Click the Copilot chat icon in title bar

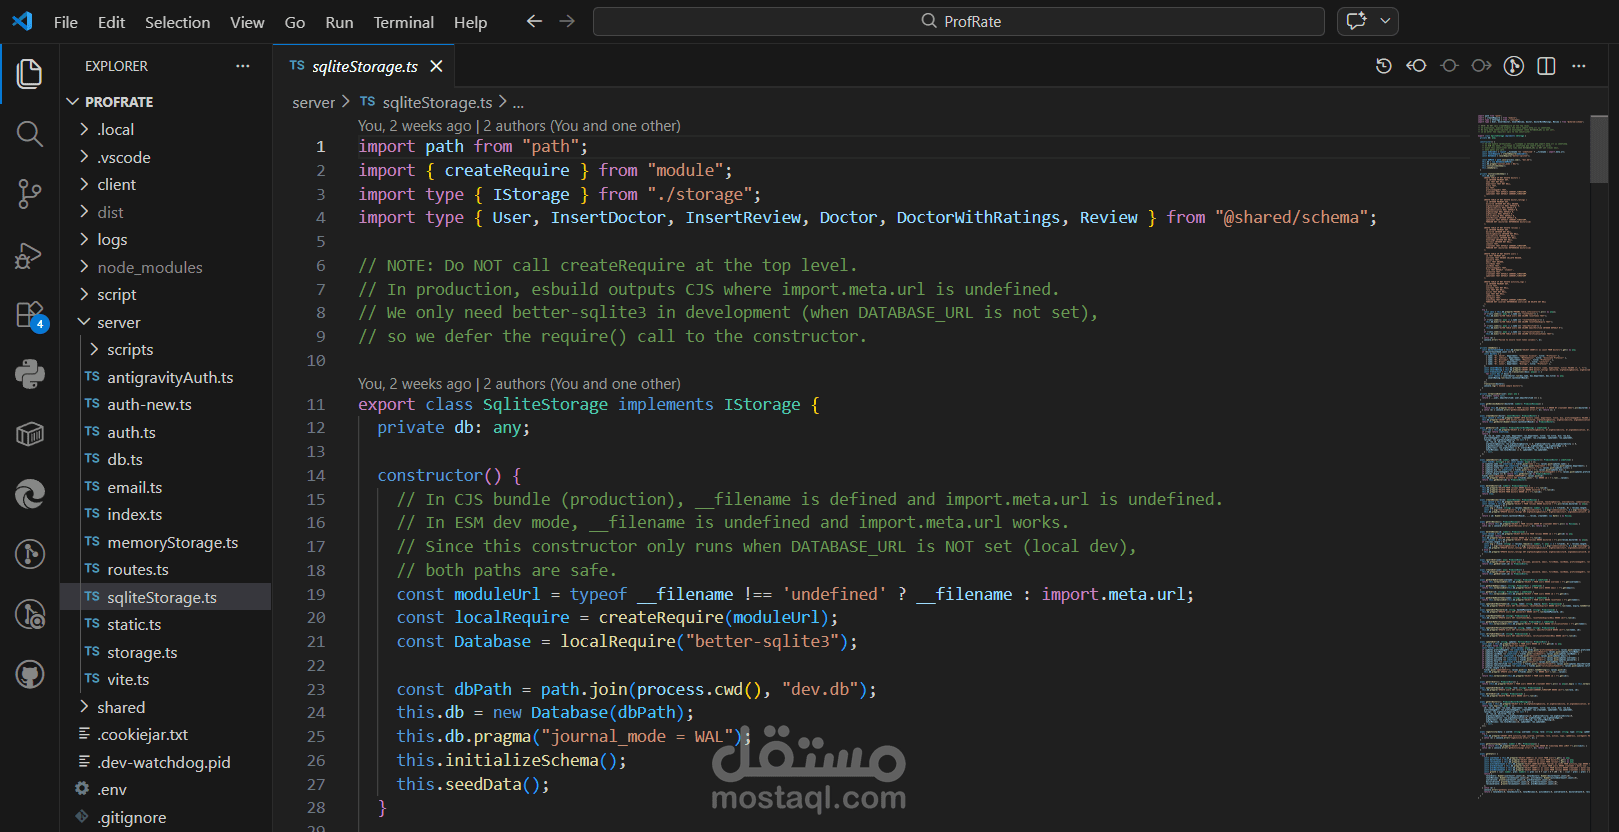[1357, 21]
